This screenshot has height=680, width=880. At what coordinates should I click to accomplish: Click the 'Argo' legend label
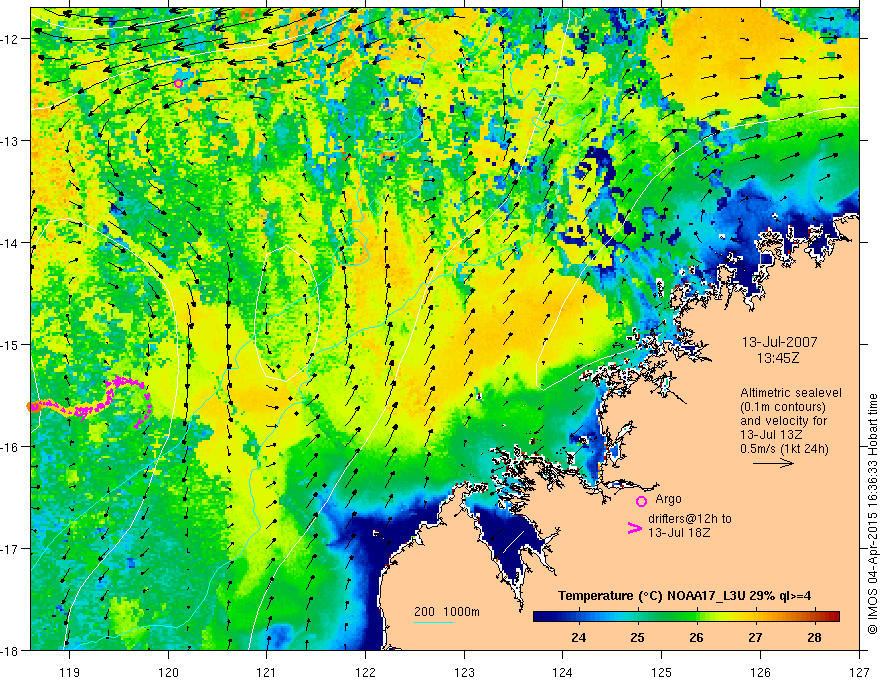(668, 499)
